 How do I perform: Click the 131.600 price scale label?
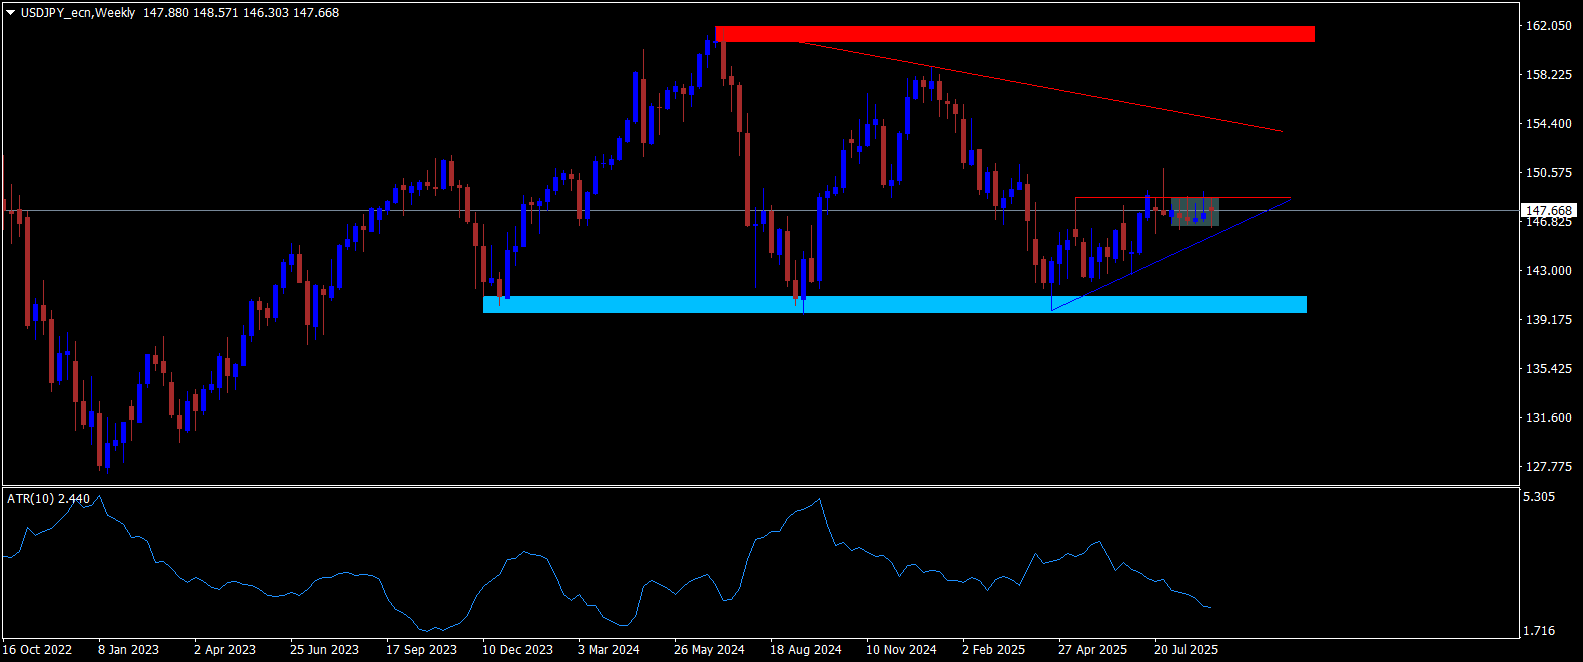coord(1548,418)
